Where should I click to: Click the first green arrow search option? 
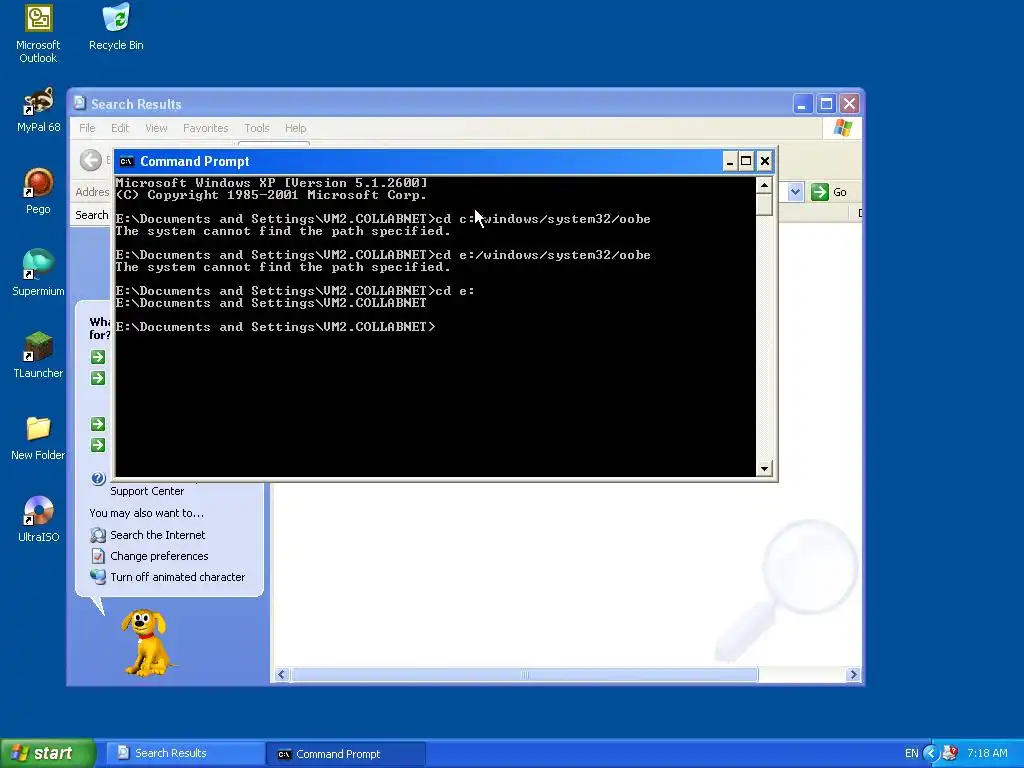[98, 357]
